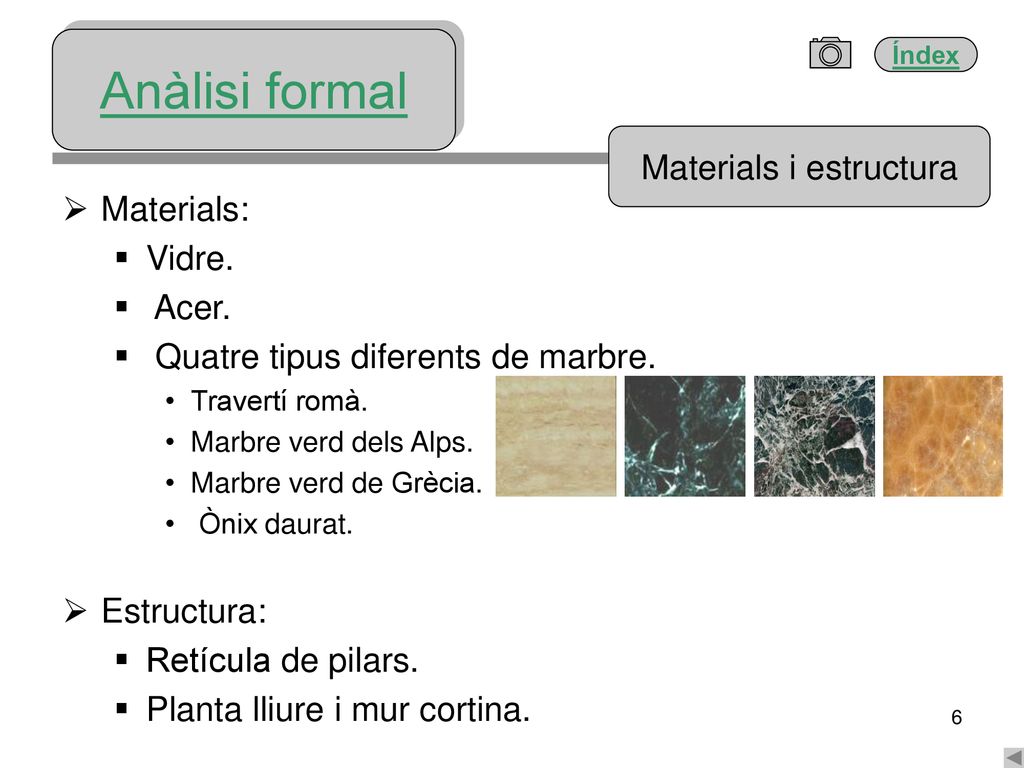Viewport: 1024px width, 768px height.
Task: Click the Anàlisi formal title link
Action: click(253, 91)
